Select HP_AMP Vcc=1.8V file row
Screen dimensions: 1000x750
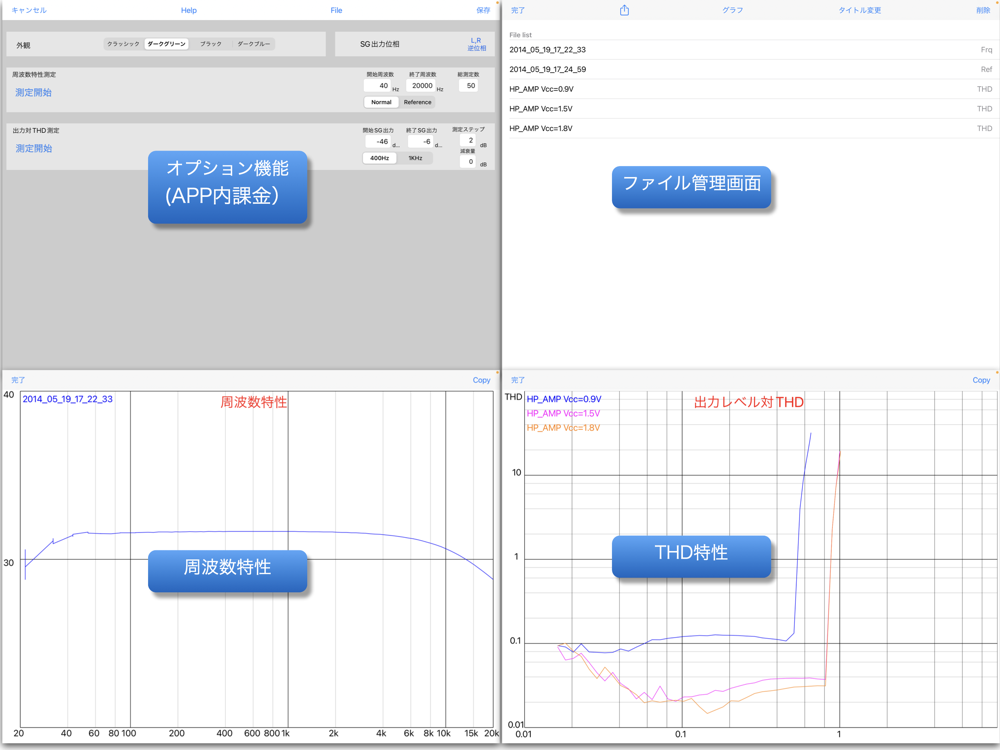point(751,128)
